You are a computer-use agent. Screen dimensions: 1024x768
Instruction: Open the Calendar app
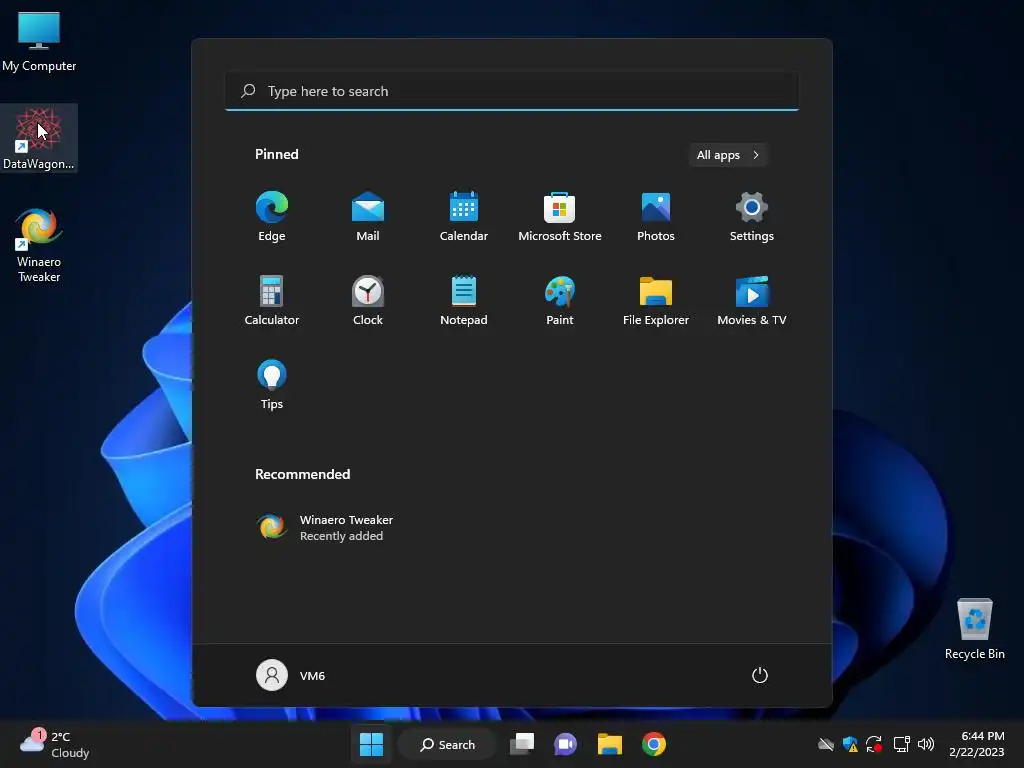pyautogui.click(x=464, y=217)
